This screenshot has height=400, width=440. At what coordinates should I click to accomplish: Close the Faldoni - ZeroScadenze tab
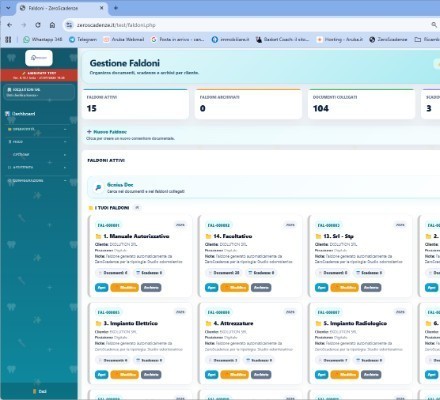click(102, 8)
